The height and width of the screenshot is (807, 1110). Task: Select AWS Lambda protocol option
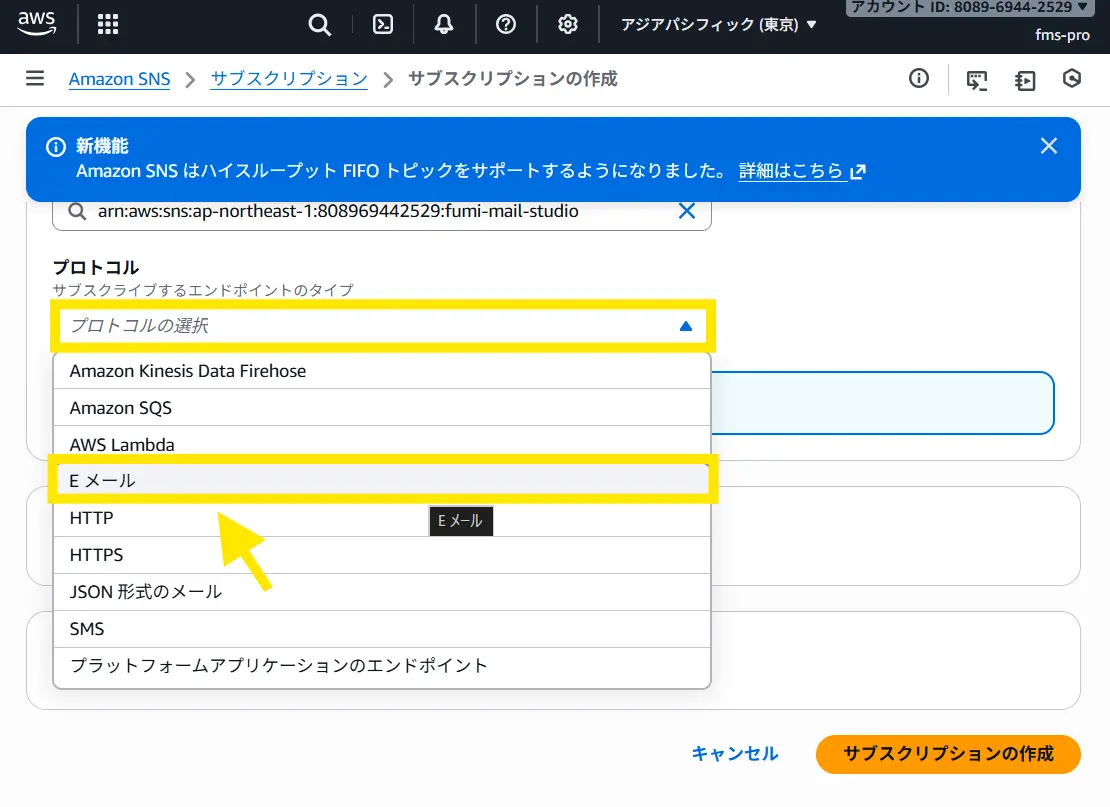tap(380, 445)
